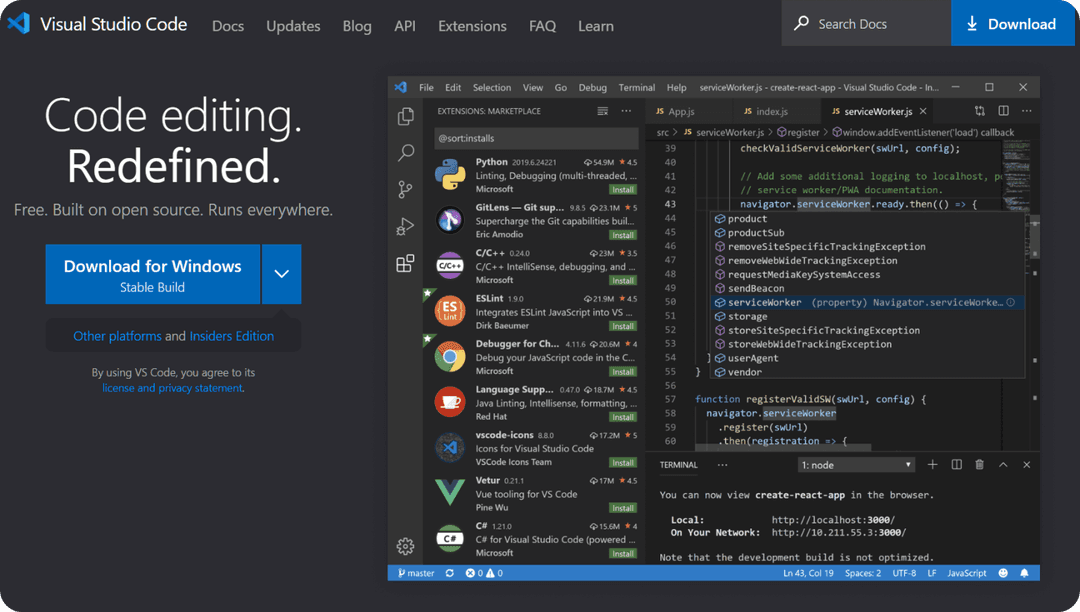Open the Explorer icon in activity bar
The width and height of the screenshot is (1080, 612).
(x=405, y=117)
